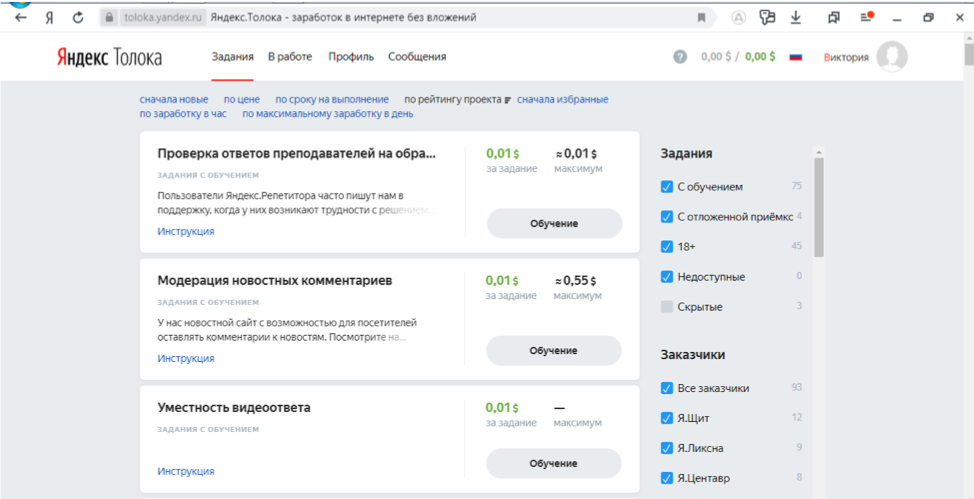This screenshot has height=499, width=974.
Task: Open the user avatar profile picture
Action: [x=891, y=57]
